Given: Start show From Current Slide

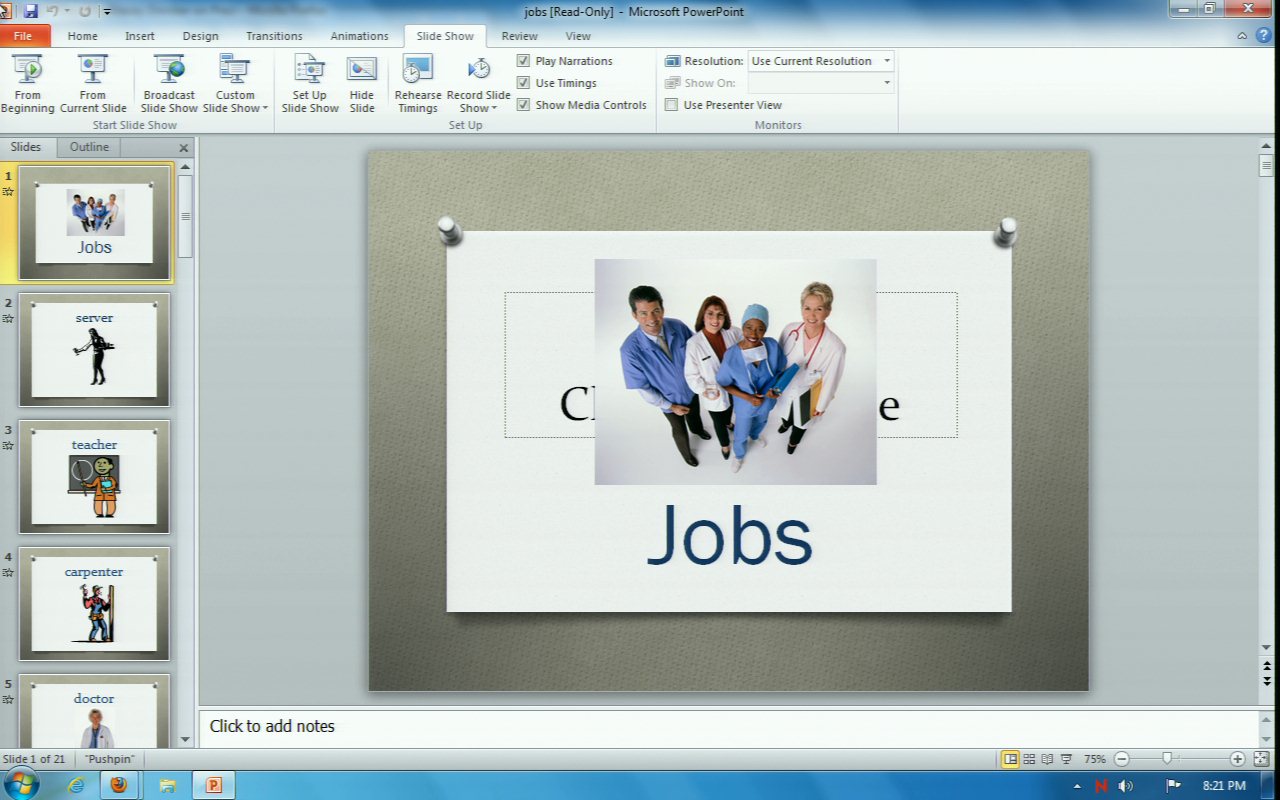Looking at the screenshot, I should click(93, 83).
